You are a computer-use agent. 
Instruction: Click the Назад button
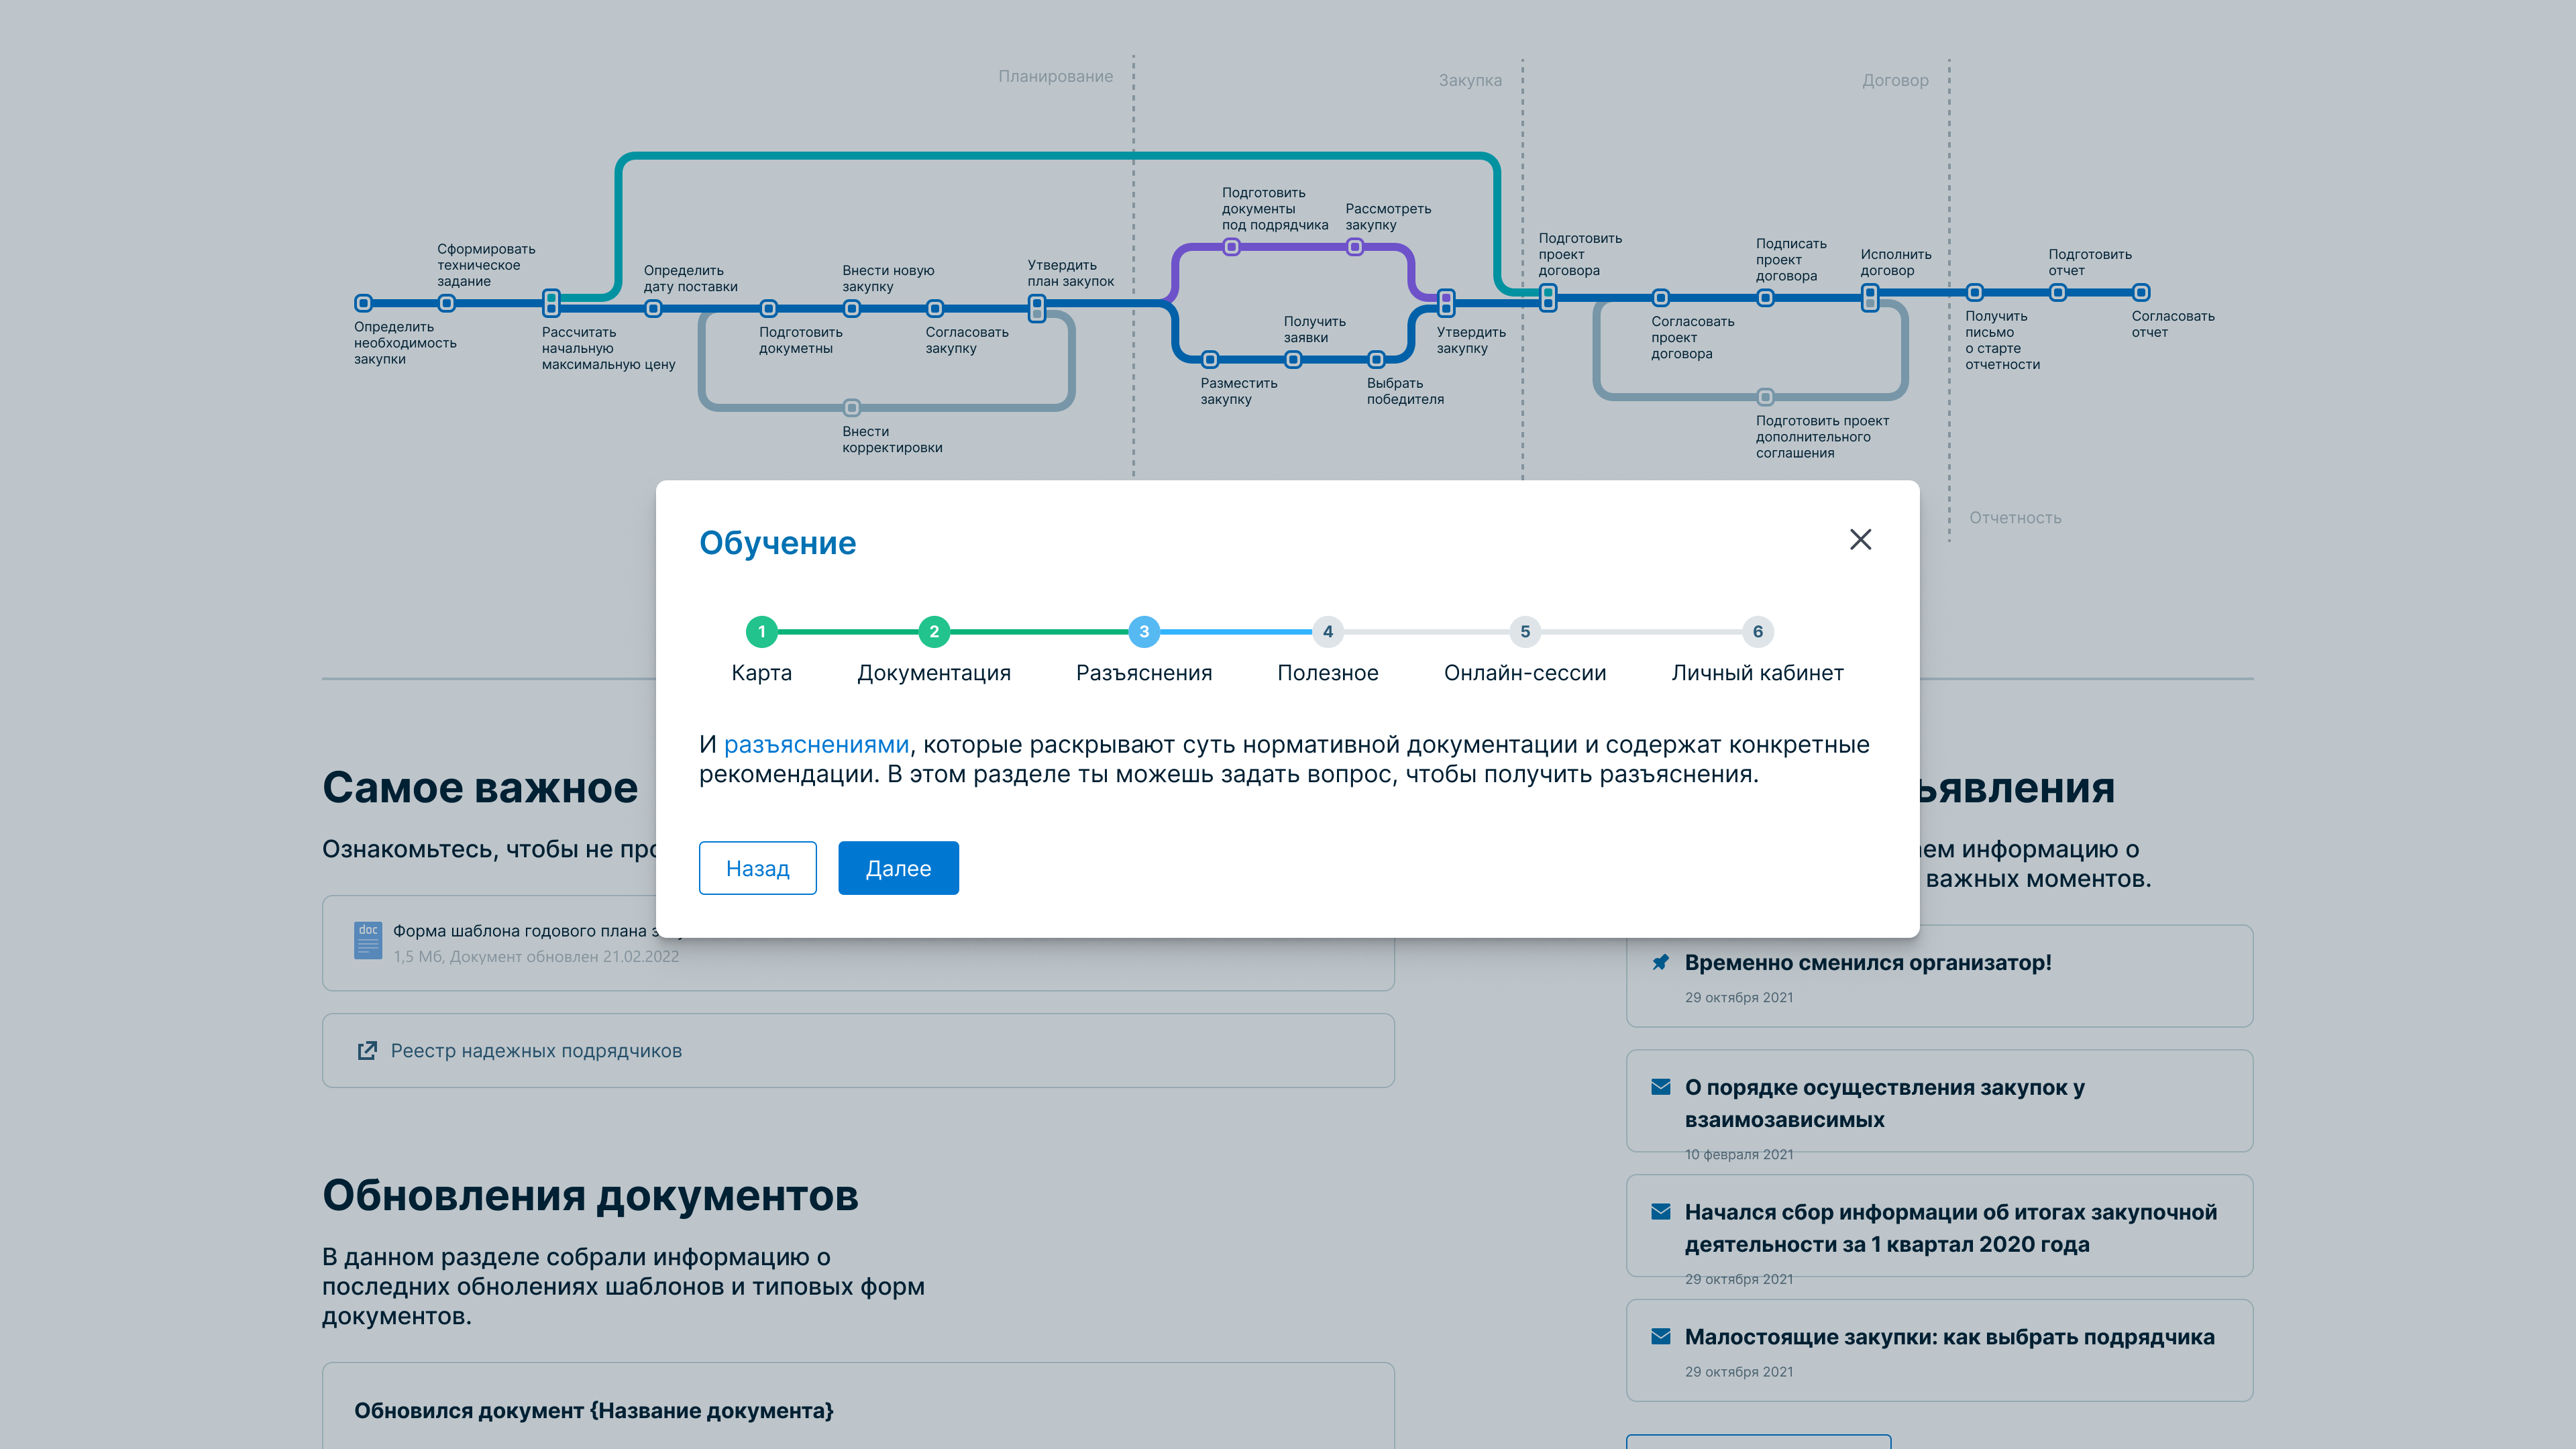point(757,868)
